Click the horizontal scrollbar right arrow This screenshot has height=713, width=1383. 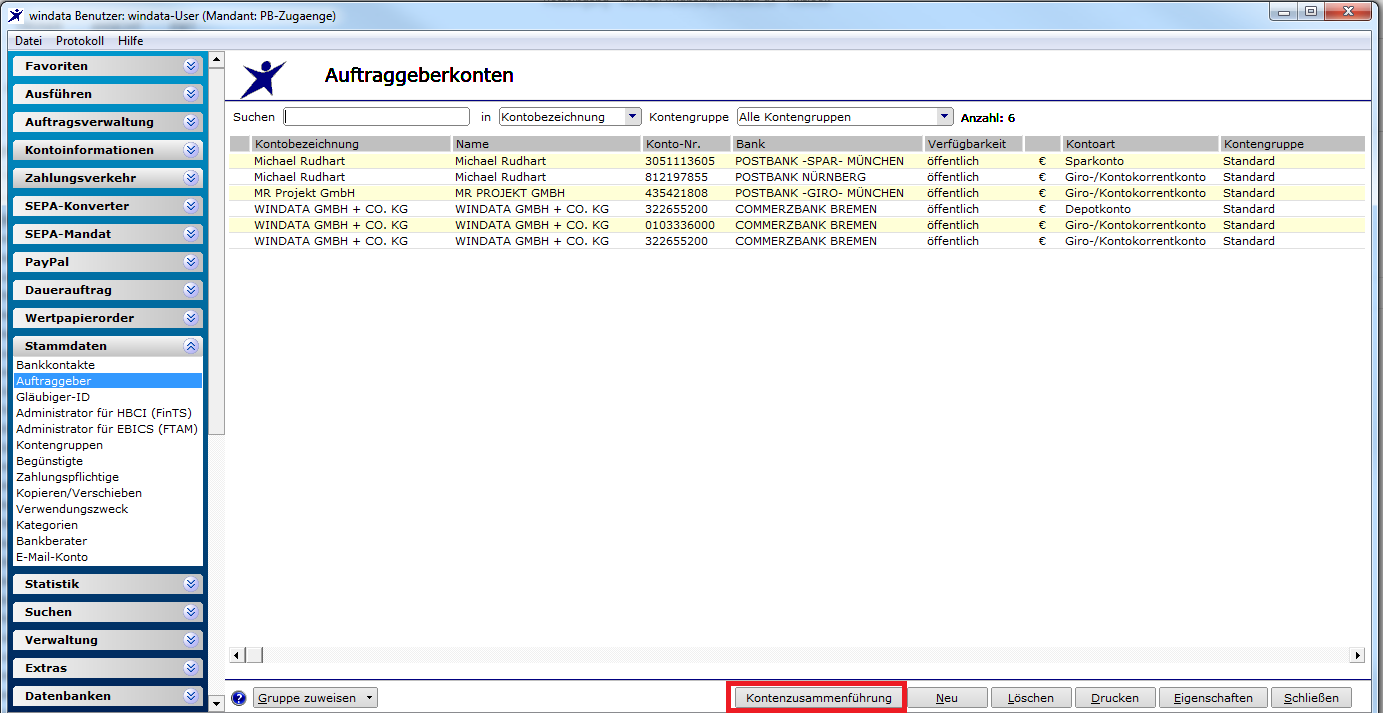(1357, 655)
